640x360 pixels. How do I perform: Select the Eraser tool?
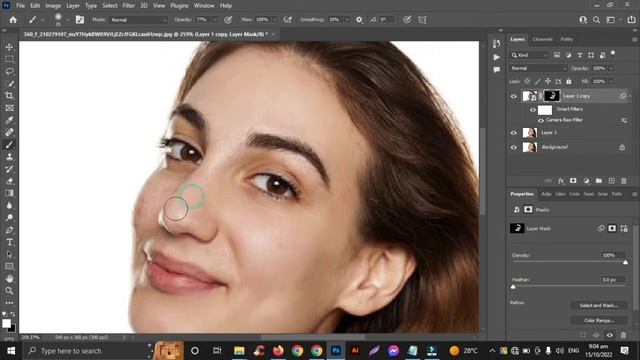click(x=9, y=181)
